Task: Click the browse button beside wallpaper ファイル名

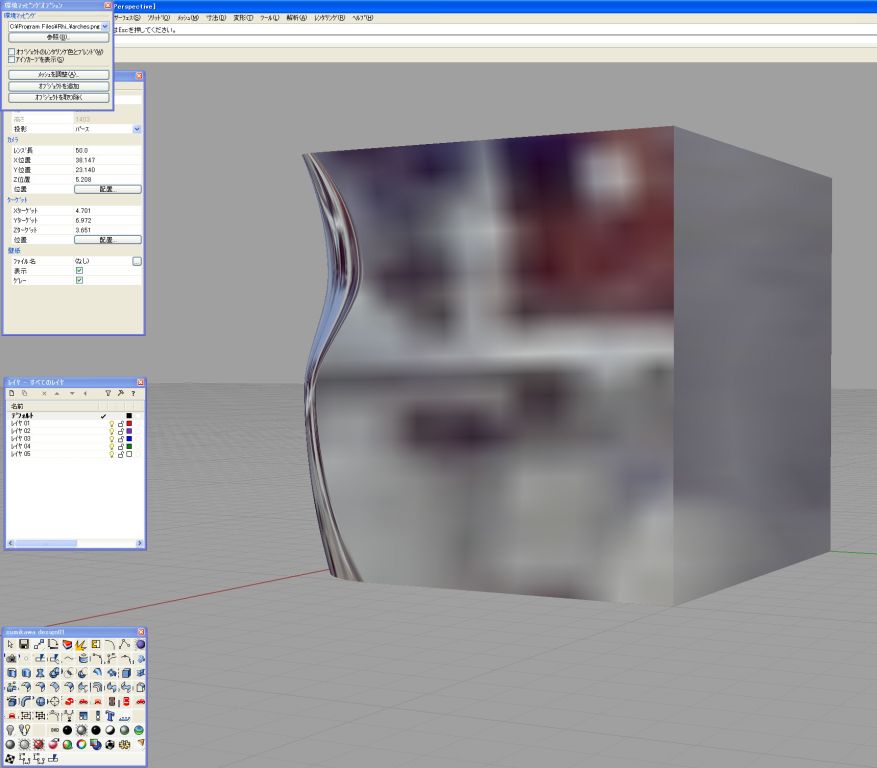Action: pos(137,261)
